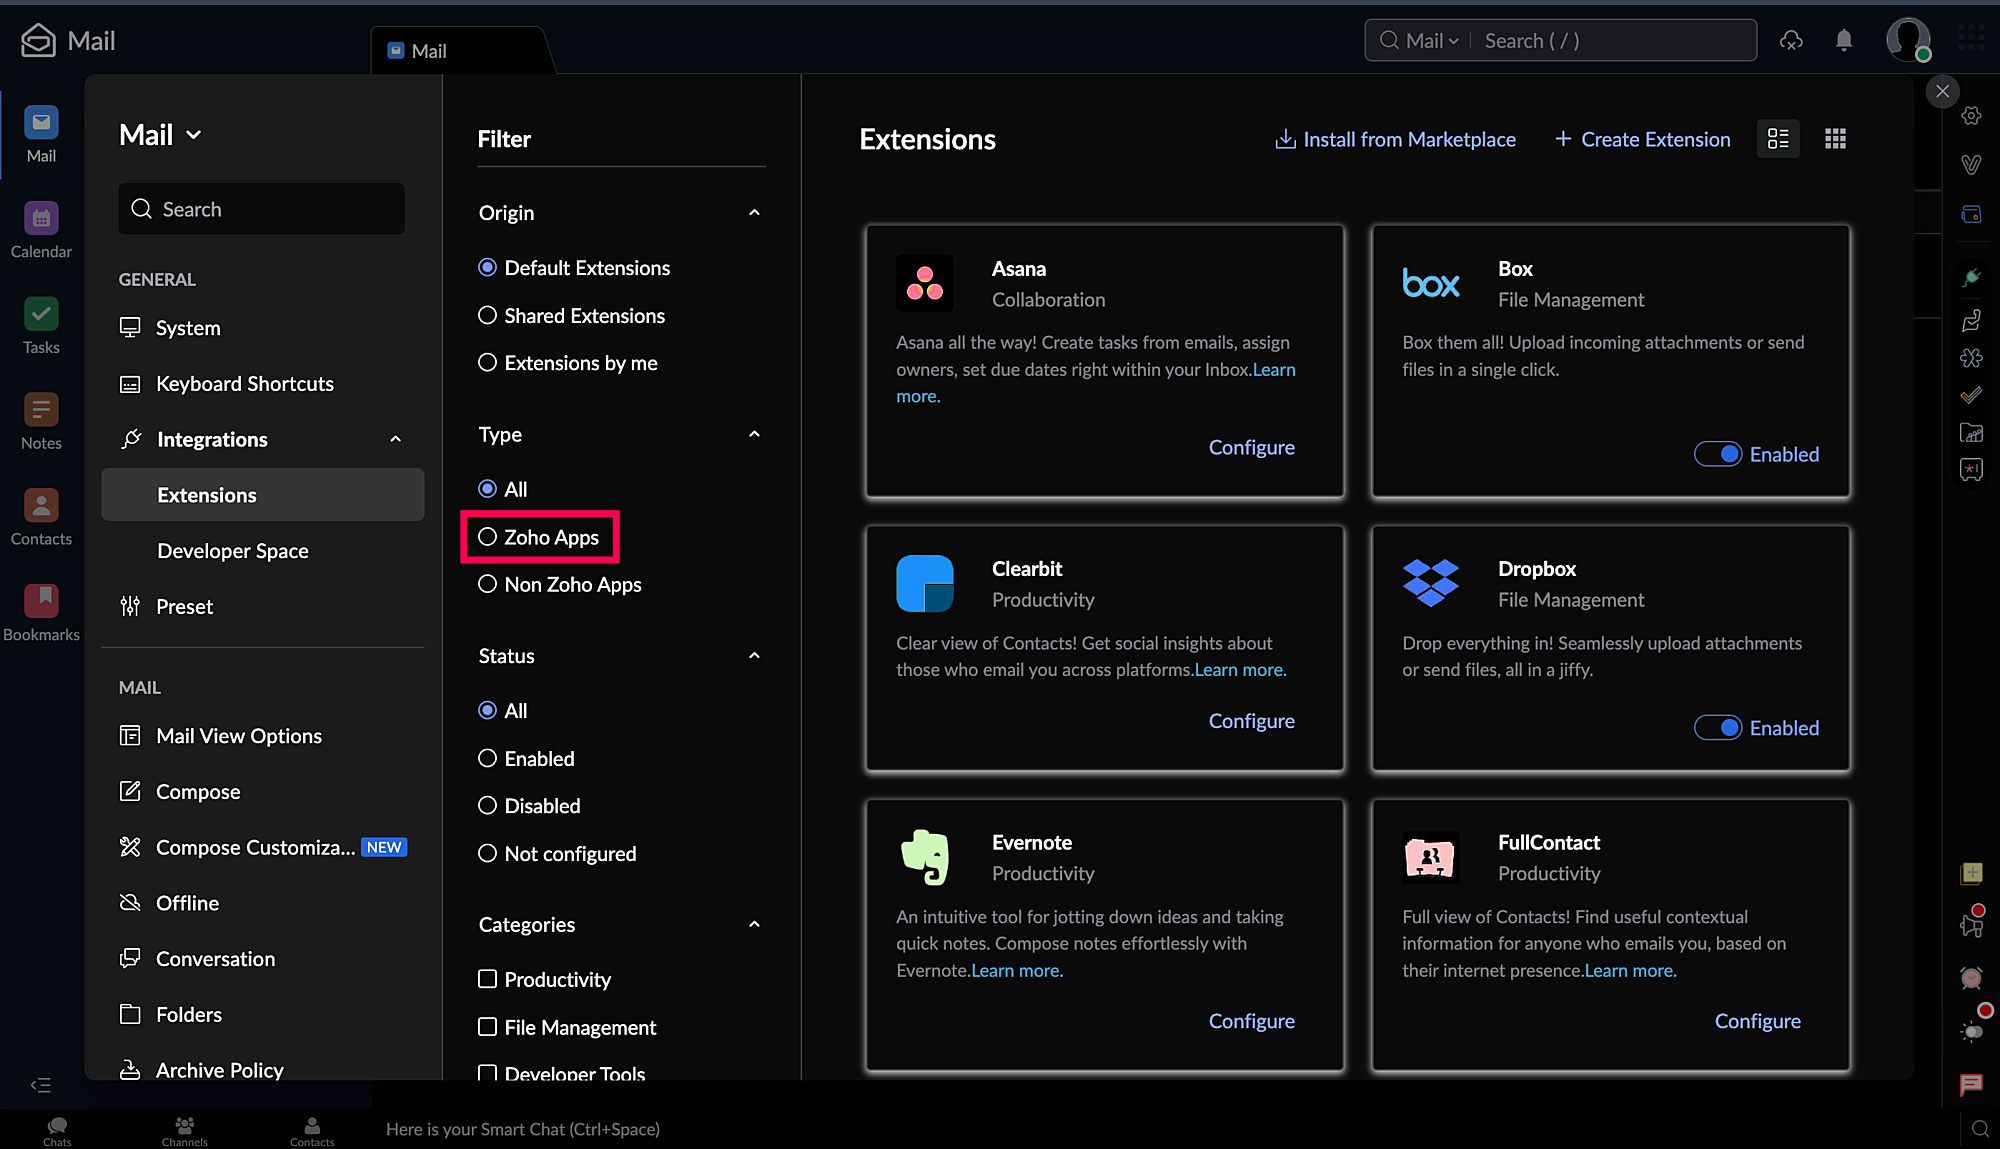Open the Notes app icon
2000x1149 pixels.
click(x=41, y=421)
